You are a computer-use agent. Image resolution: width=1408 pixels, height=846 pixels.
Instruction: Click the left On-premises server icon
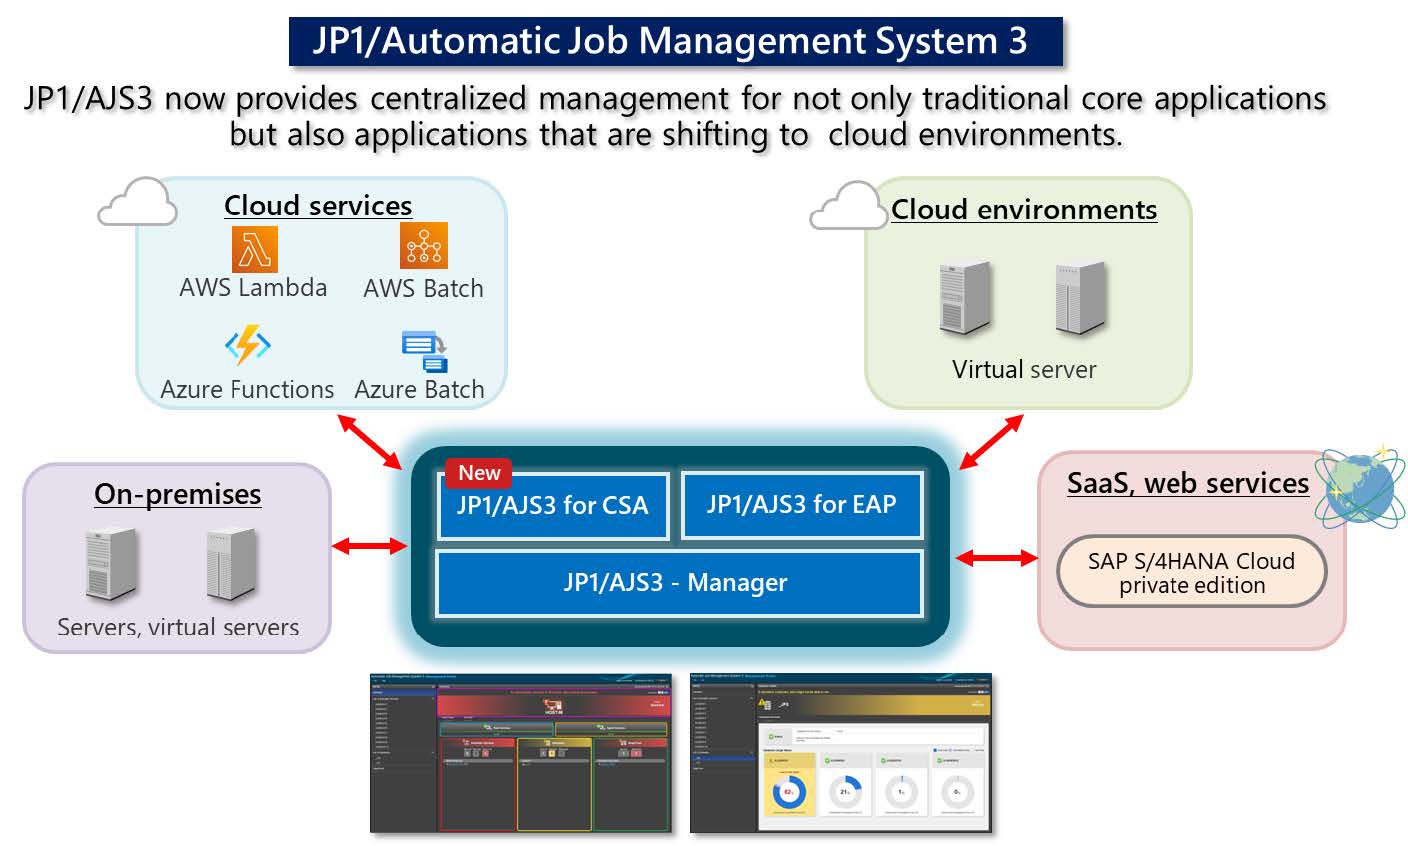(111, 565)
